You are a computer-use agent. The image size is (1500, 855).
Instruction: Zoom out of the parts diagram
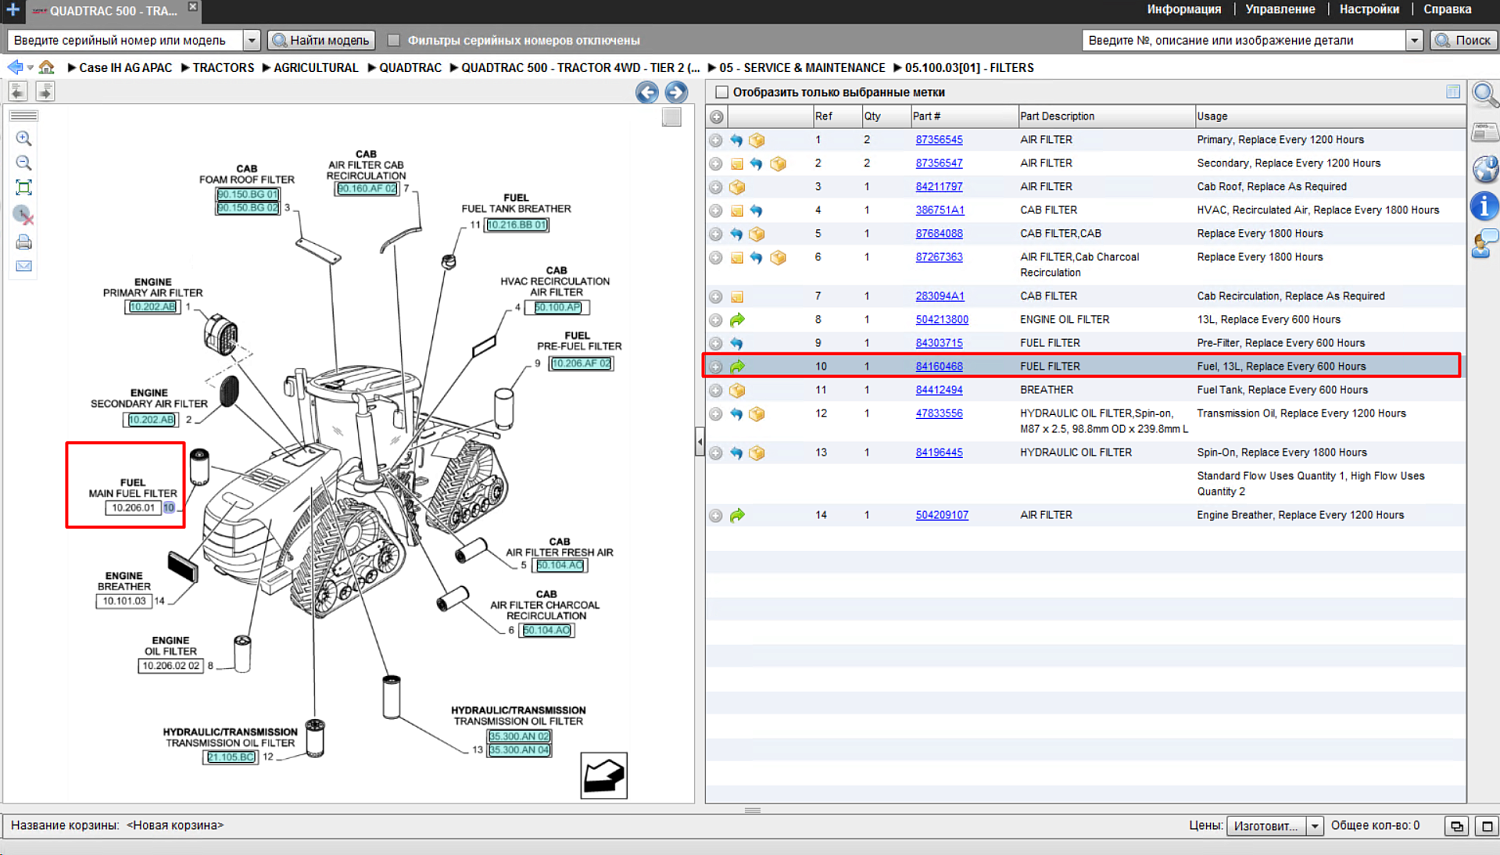[x=23, y=163]
